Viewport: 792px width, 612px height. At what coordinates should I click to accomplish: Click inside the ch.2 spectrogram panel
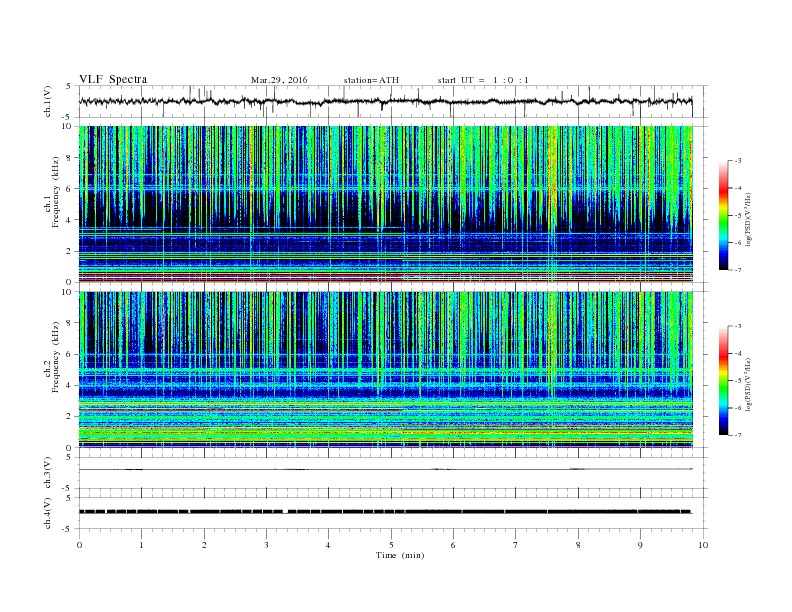coord(386,370)
